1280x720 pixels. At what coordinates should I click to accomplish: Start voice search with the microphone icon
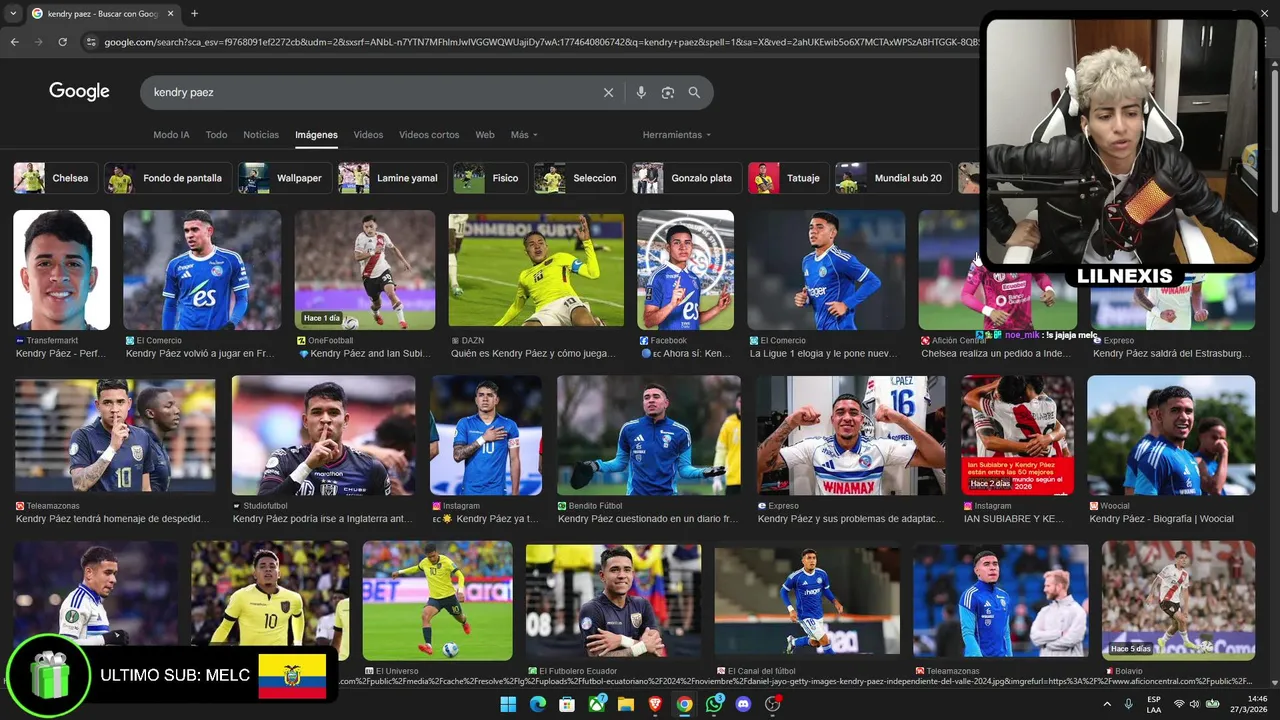click(641, 92)
